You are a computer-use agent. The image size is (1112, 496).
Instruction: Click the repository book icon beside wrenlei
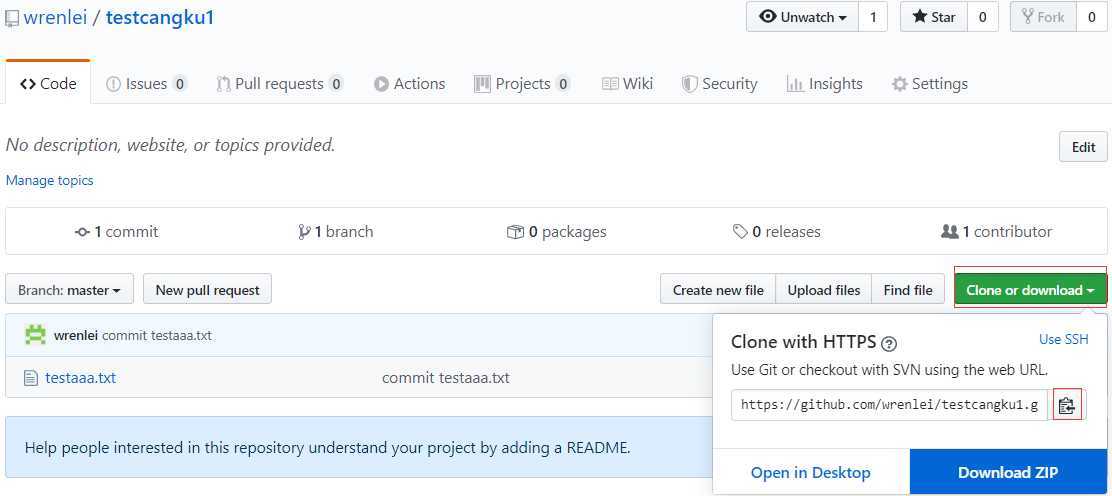12,18
